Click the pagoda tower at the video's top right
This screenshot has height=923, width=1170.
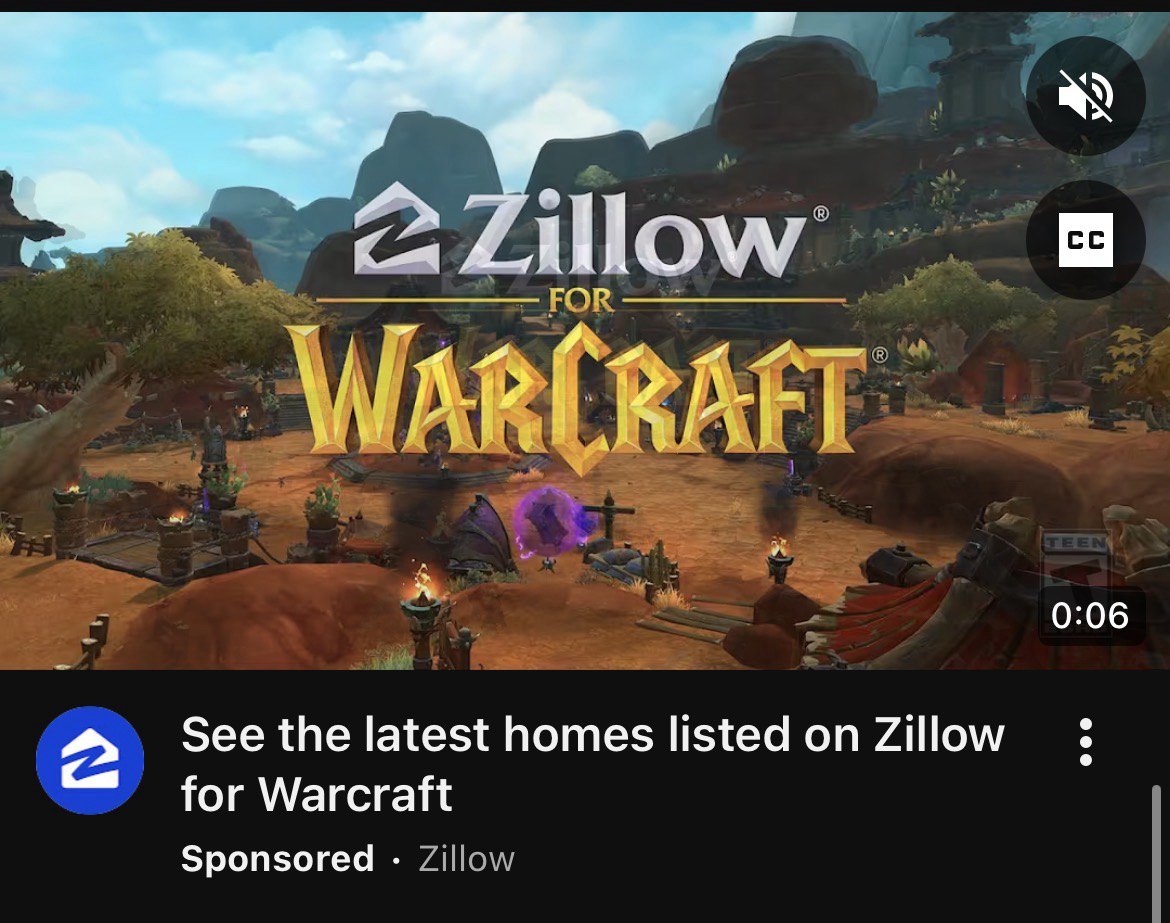pos(972,71)
